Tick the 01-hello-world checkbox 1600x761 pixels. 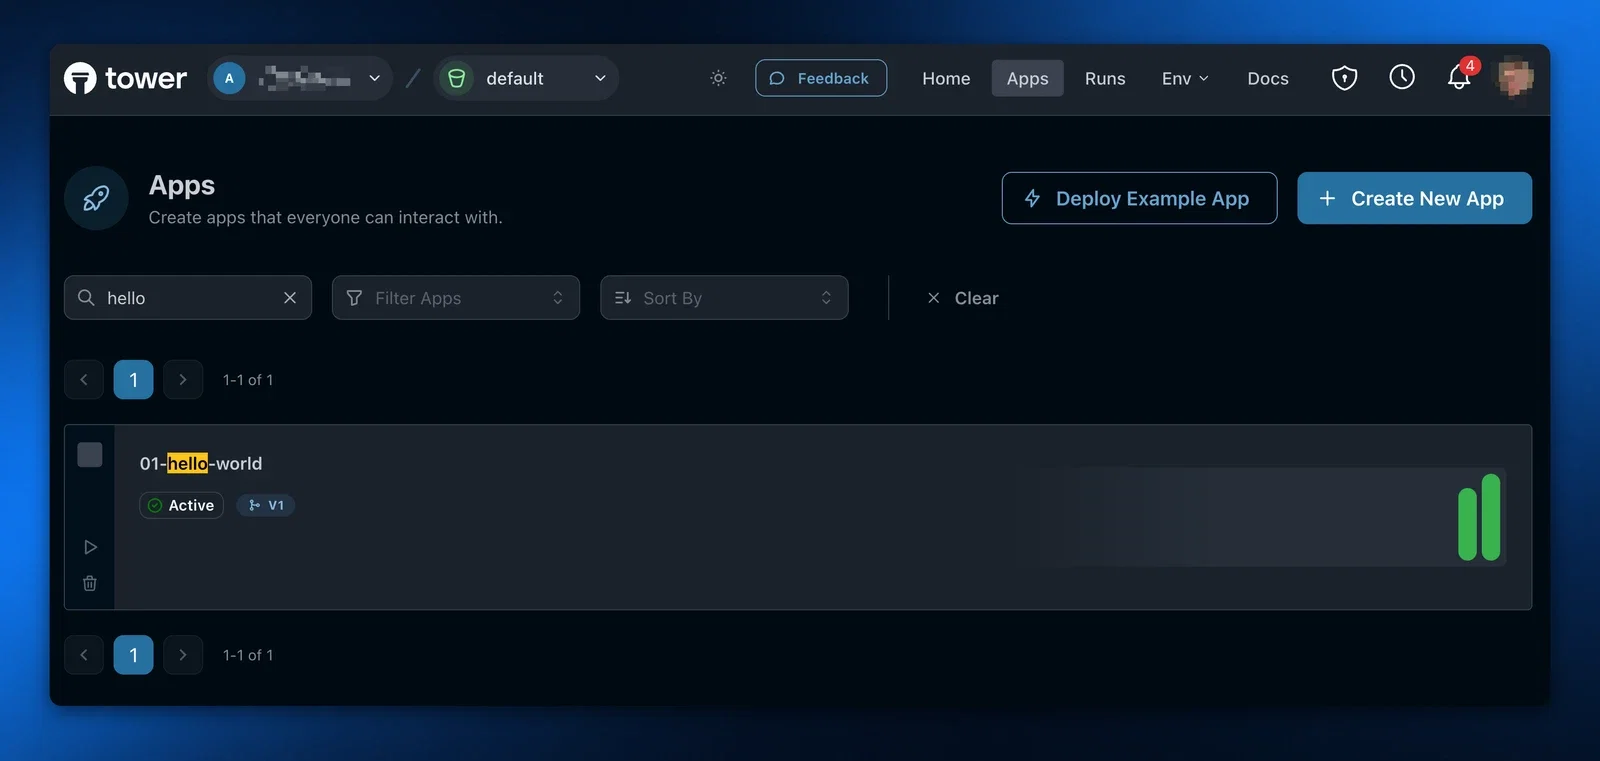click(90, 455)
